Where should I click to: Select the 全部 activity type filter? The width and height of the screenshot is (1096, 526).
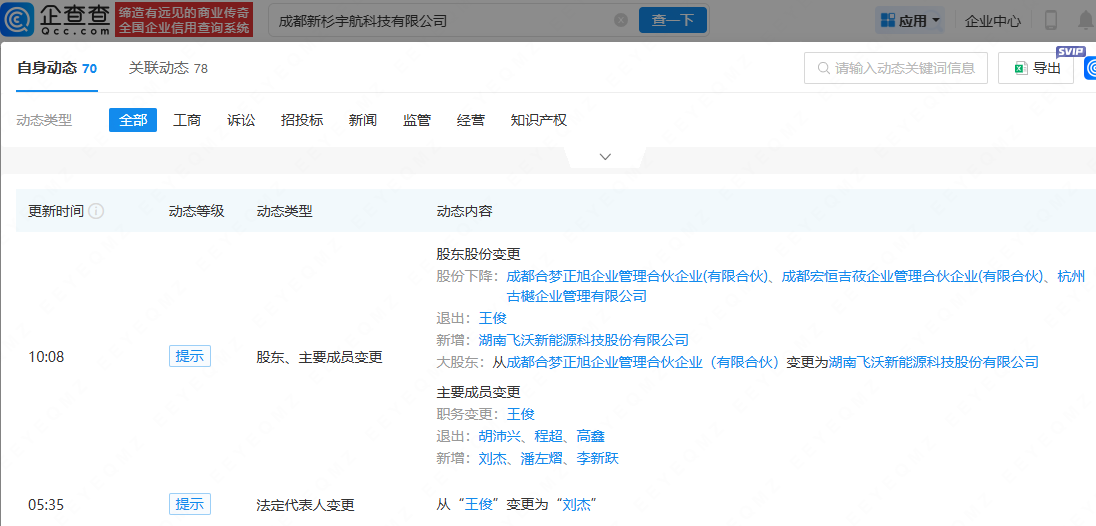[x=133, y=120]
